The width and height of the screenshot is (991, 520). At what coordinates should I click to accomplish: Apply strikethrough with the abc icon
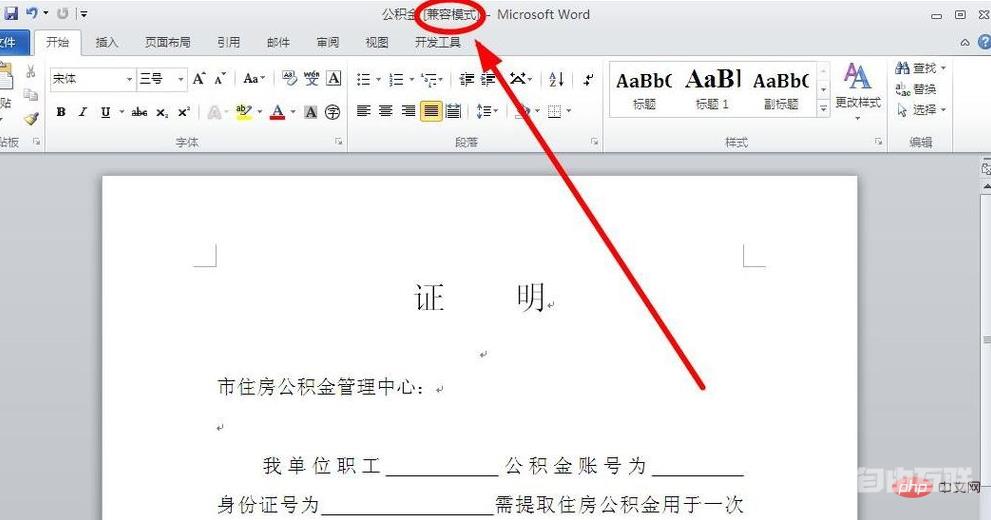[139, 112]
